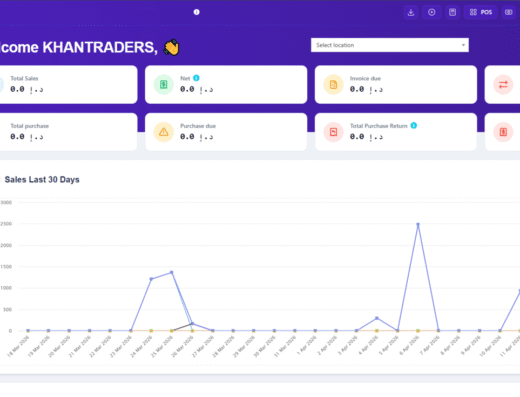Click the Purchase due warning triangle icon

click(x=163, y=132)
